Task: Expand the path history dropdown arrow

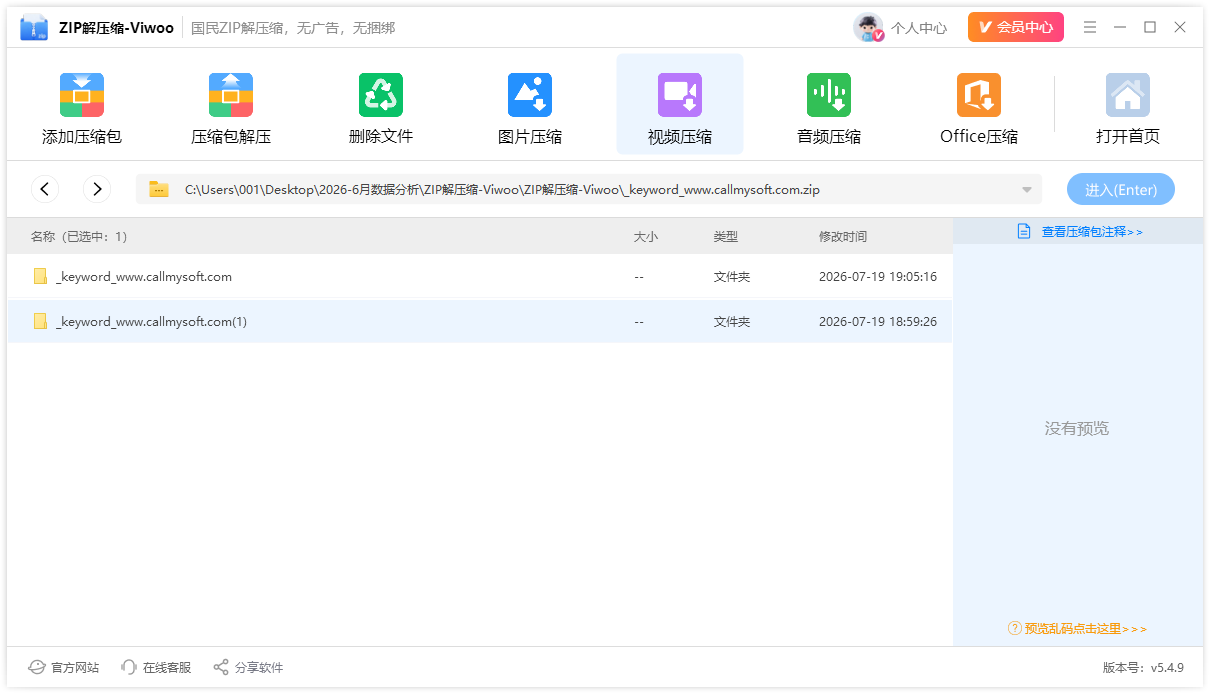Action: (1027, 190)
